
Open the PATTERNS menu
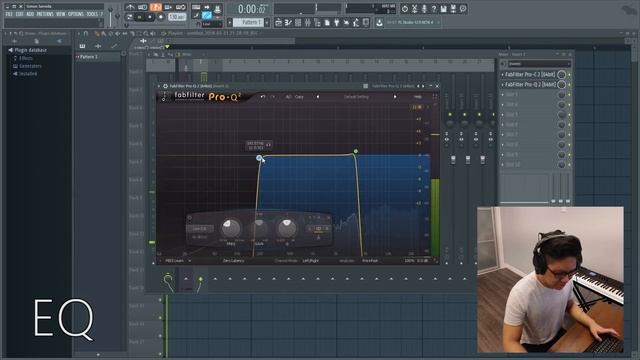45,14
